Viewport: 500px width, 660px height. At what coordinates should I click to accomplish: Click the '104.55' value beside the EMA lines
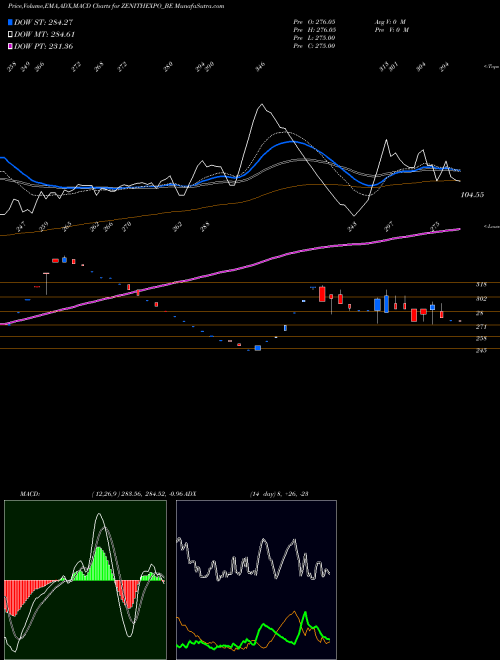(x=472, y=195)
